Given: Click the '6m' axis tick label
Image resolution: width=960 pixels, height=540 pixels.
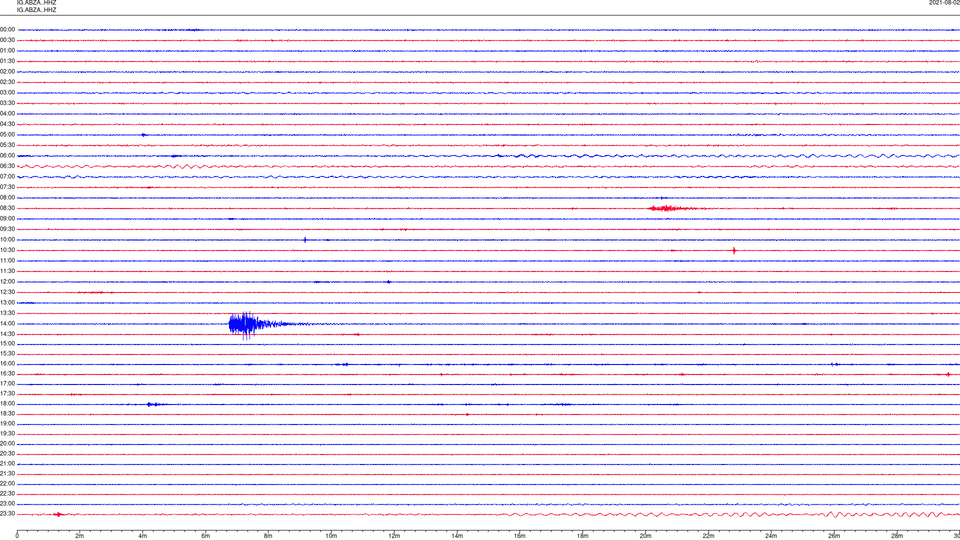Looking at the screenshot, I should [206, 536].
